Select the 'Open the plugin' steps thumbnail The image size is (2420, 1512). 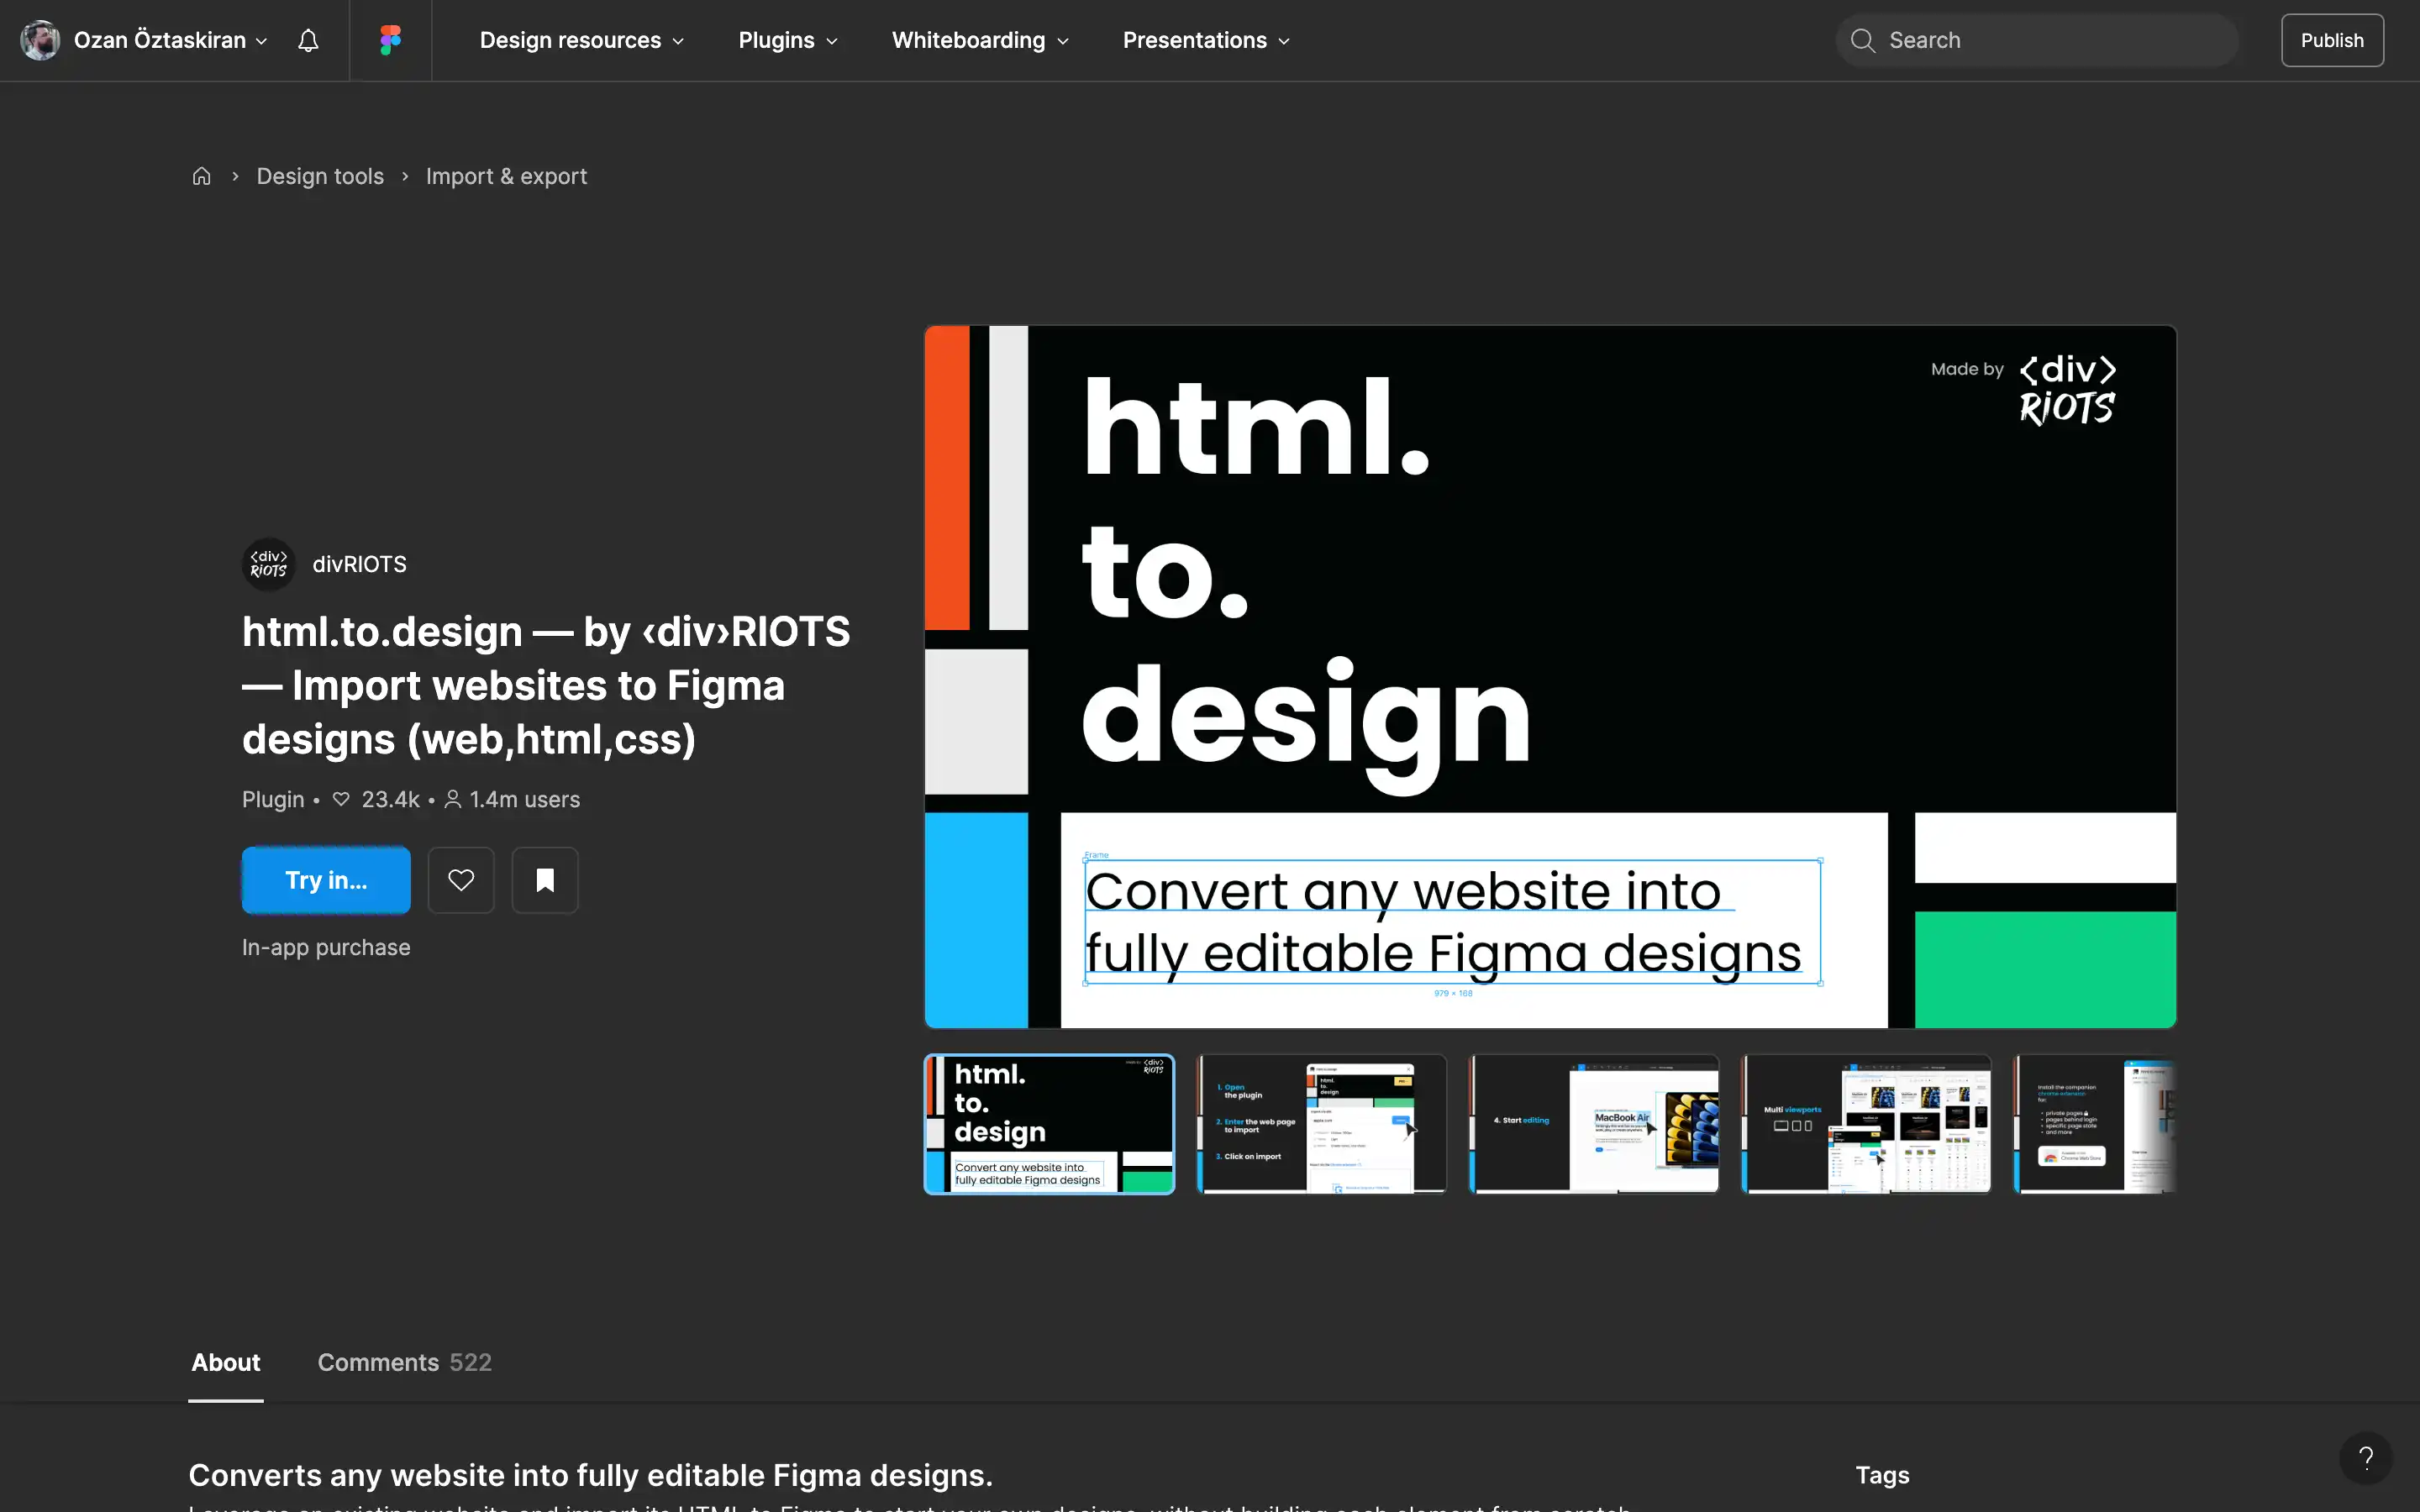[1321, 1124]
